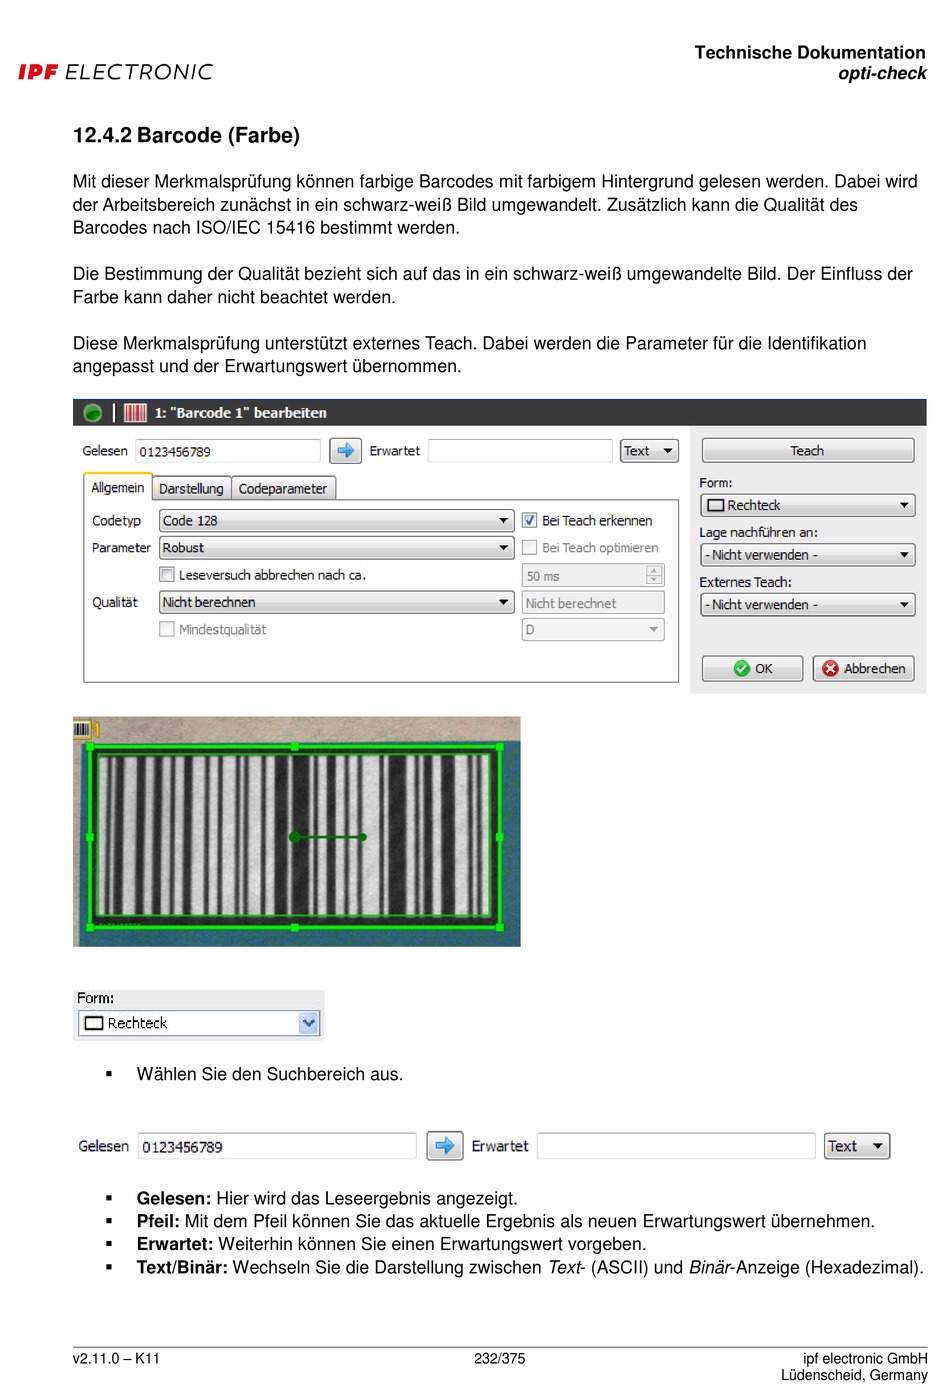This screenshot has width=950, height=1387.
Task: Toggle 'Bei Teach optimieren' checkbox
Action: coord(530,547)
